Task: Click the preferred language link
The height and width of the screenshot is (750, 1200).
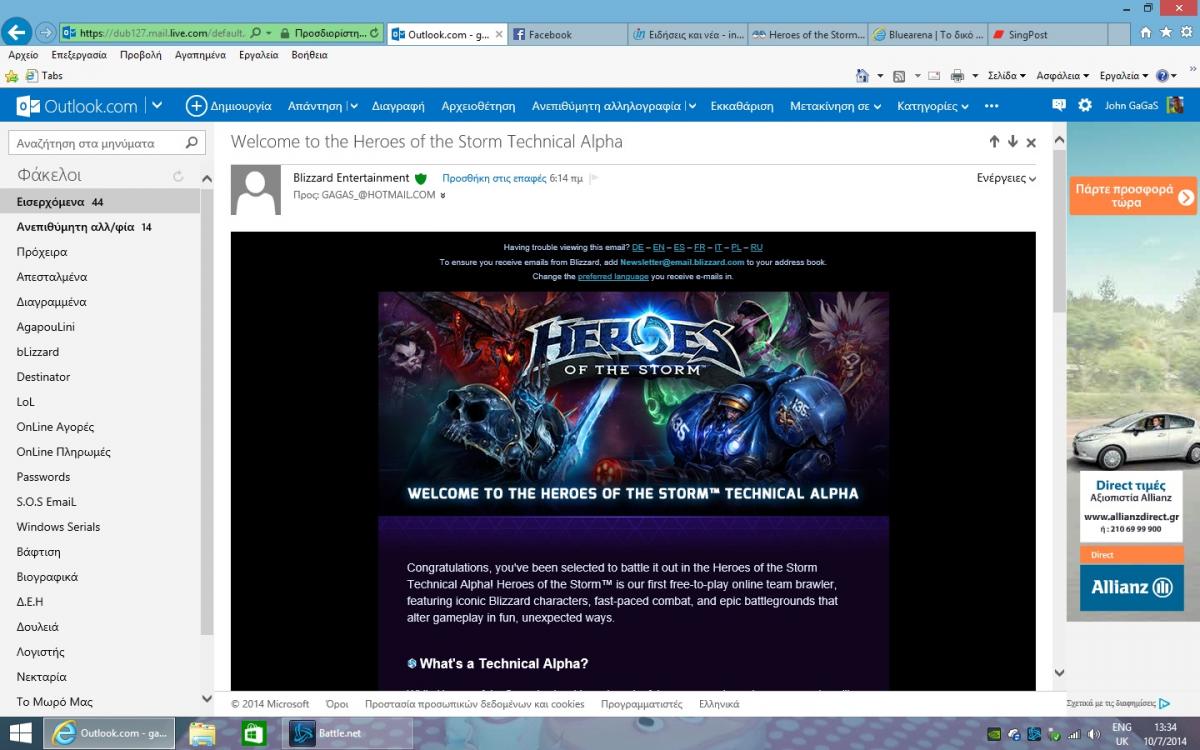Action: (613, 276)
